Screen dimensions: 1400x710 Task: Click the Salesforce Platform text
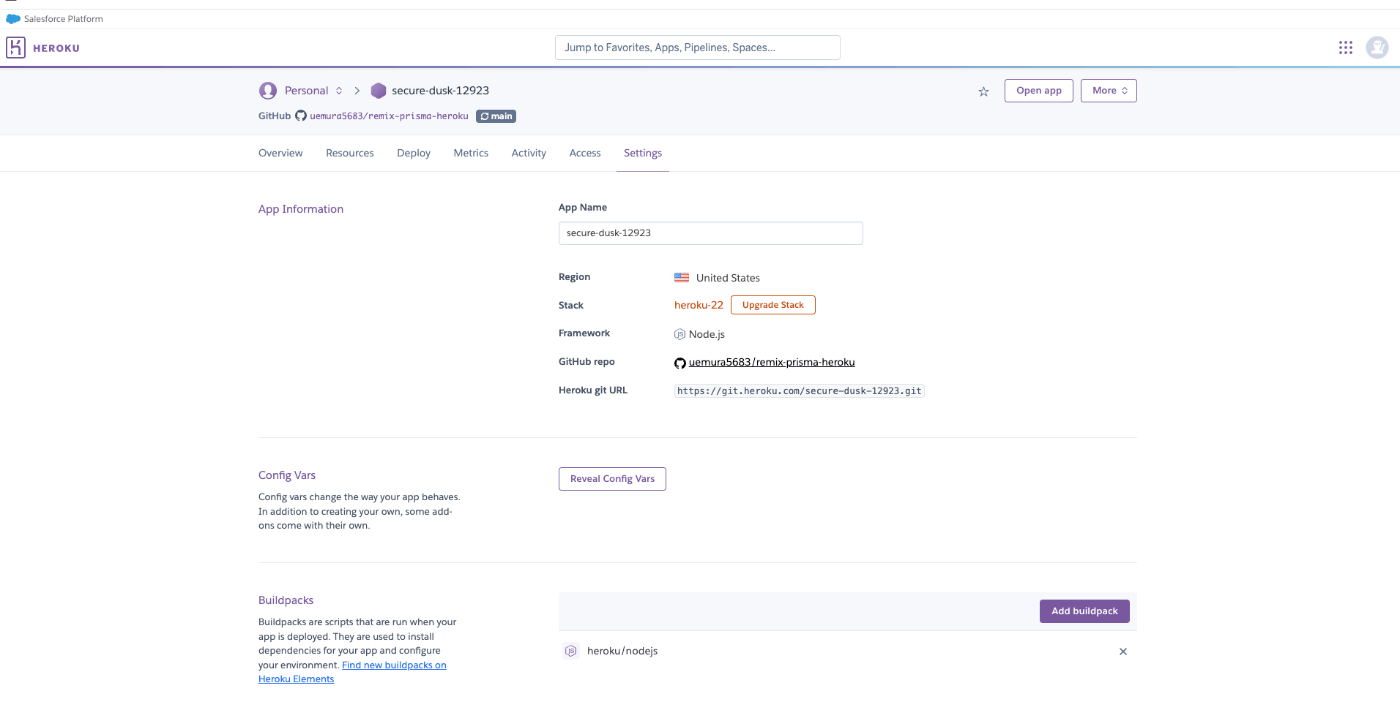(63, 19)
